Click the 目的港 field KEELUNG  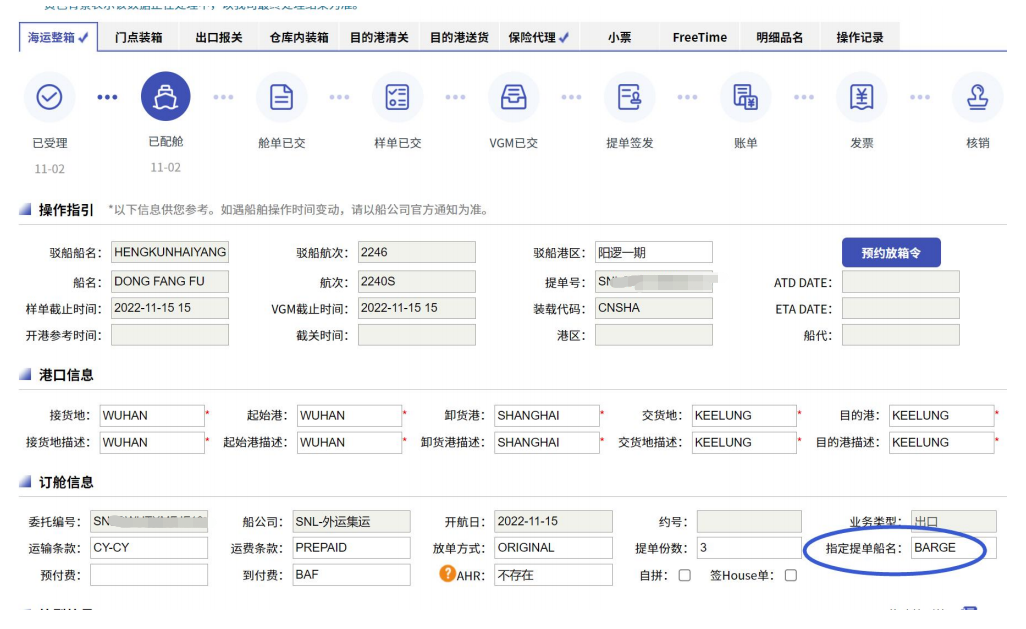click(942, 416)
